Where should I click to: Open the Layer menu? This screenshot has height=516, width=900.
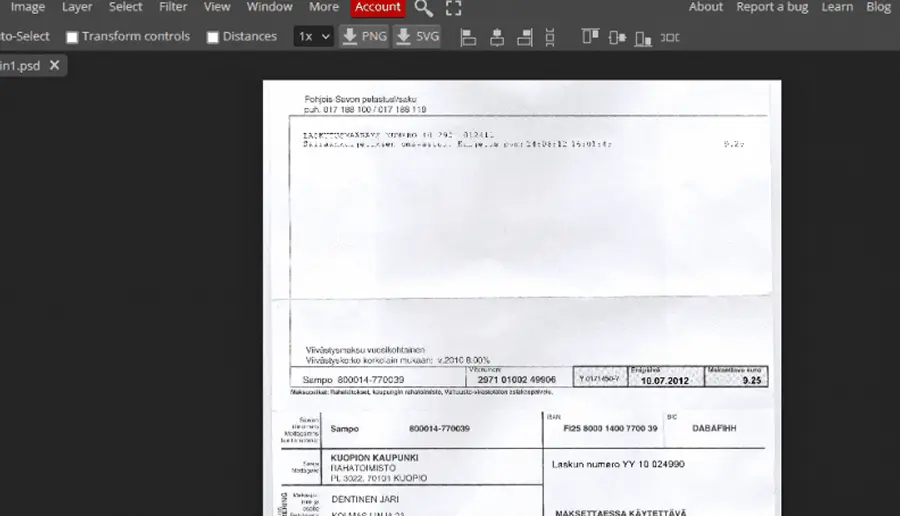point(77,7)
